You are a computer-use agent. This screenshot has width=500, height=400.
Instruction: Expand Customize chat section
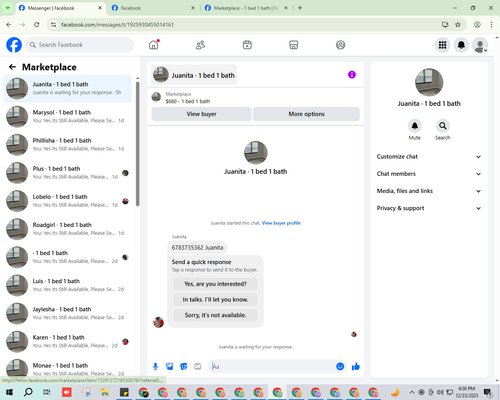429,157
